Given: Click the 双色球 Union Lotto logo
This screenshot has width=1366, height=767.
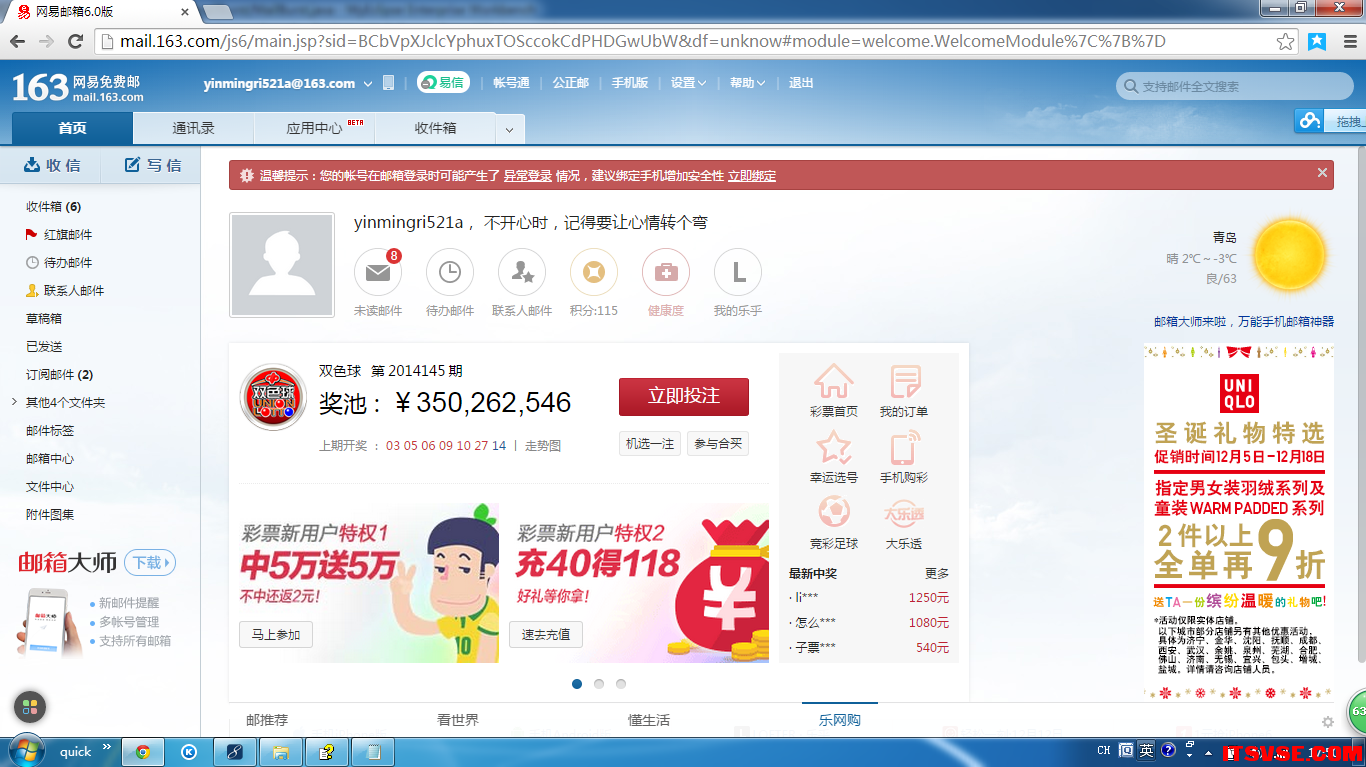Looking at the screenshot, I should (x=273, y=397).
